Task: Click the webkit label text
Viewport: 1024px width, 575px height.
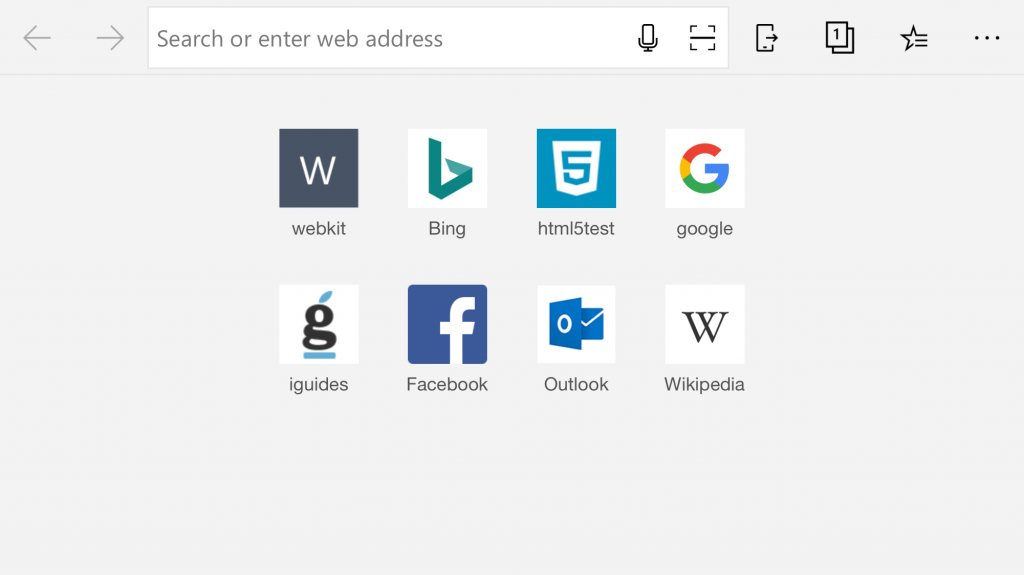Action: [x=319, y=229]
